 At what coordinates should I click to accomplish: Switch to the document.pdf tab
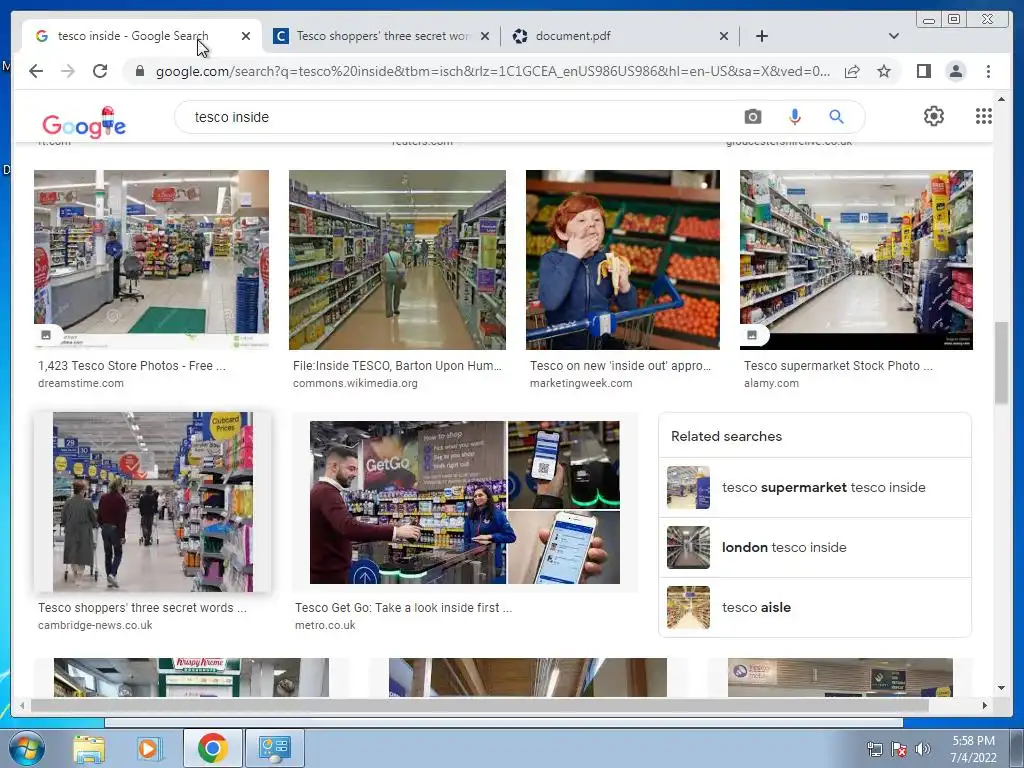tap(620, 36)
